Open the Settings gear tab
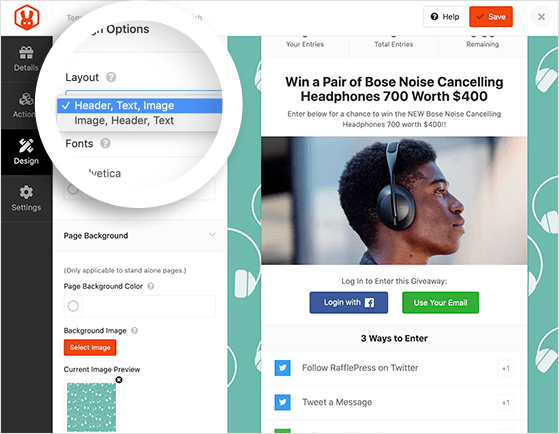This screenshot has width=559, height=434. tap(26, 198)
